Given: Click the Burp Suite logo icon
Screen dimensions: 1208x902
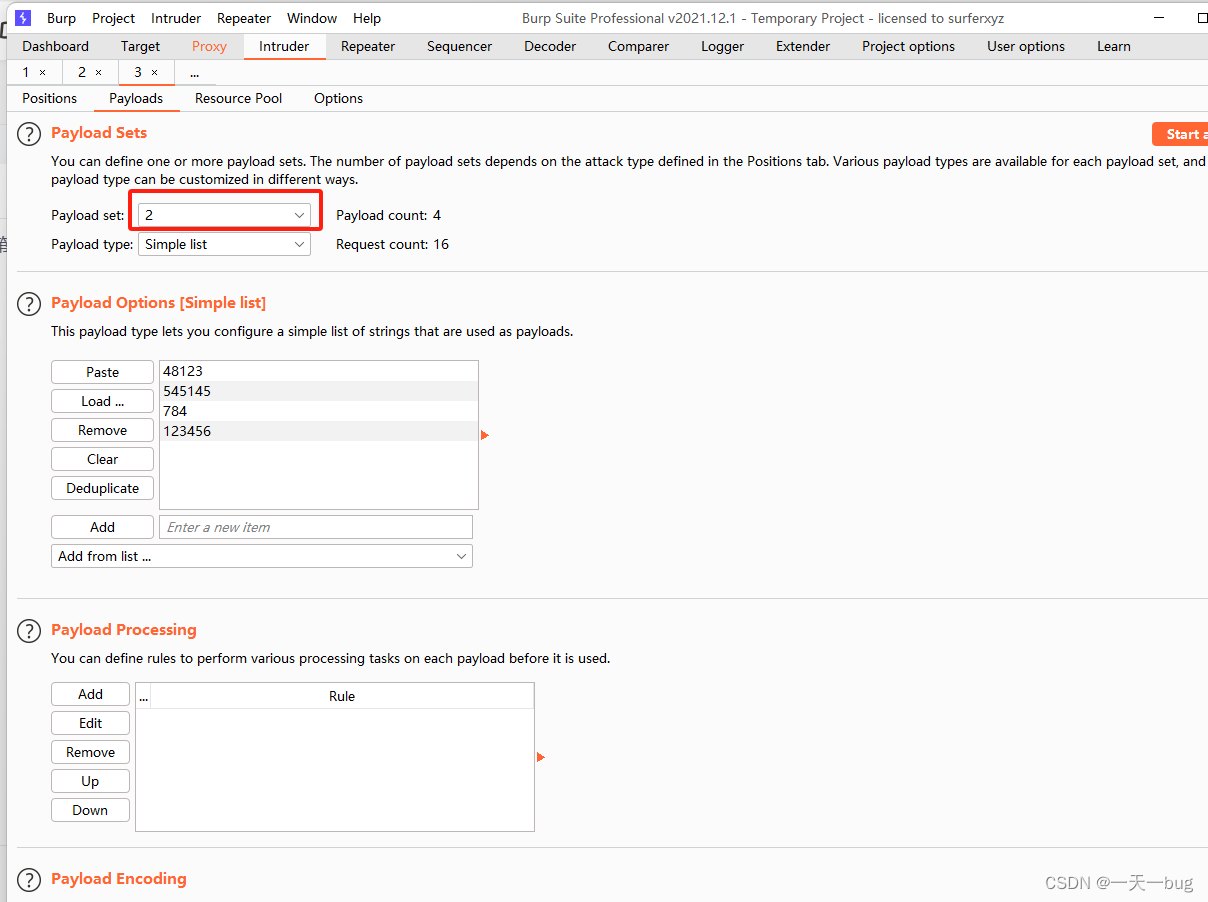Looking at the screenshot, I should pos(23,18).
